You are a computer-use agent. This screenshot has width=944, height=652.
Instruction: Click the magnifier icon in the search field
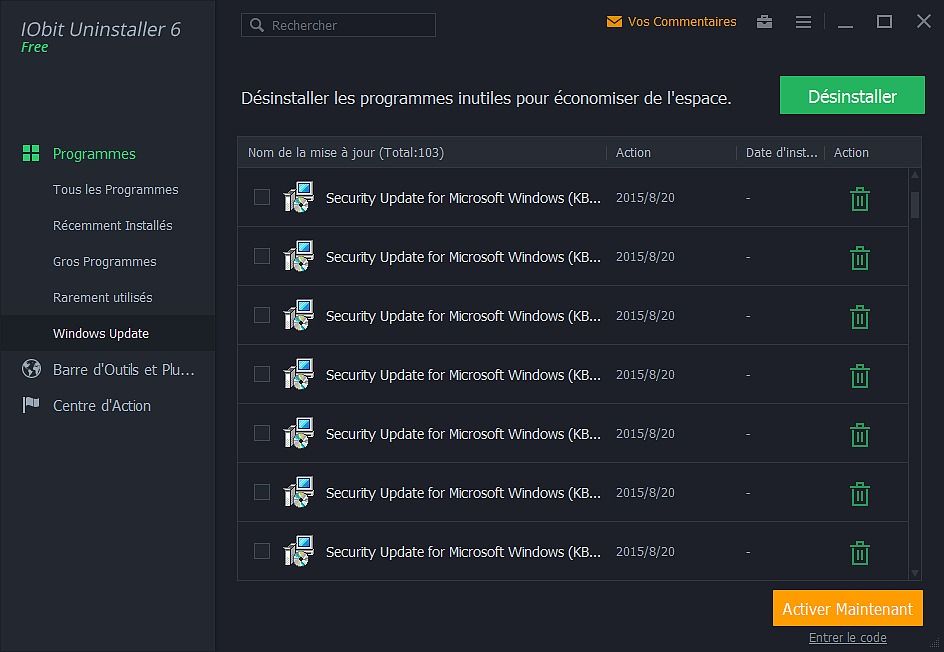258,25
